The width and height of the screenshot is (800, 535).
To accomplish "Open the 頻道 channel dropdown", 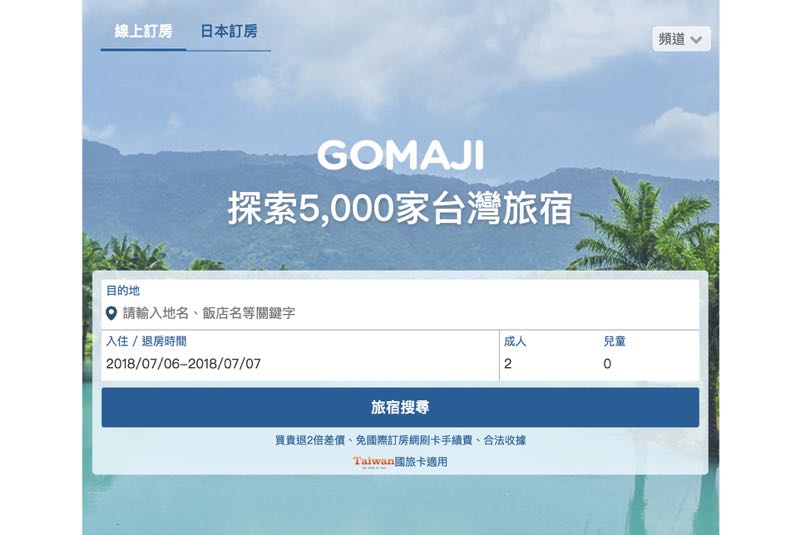I will click(681, 39).
